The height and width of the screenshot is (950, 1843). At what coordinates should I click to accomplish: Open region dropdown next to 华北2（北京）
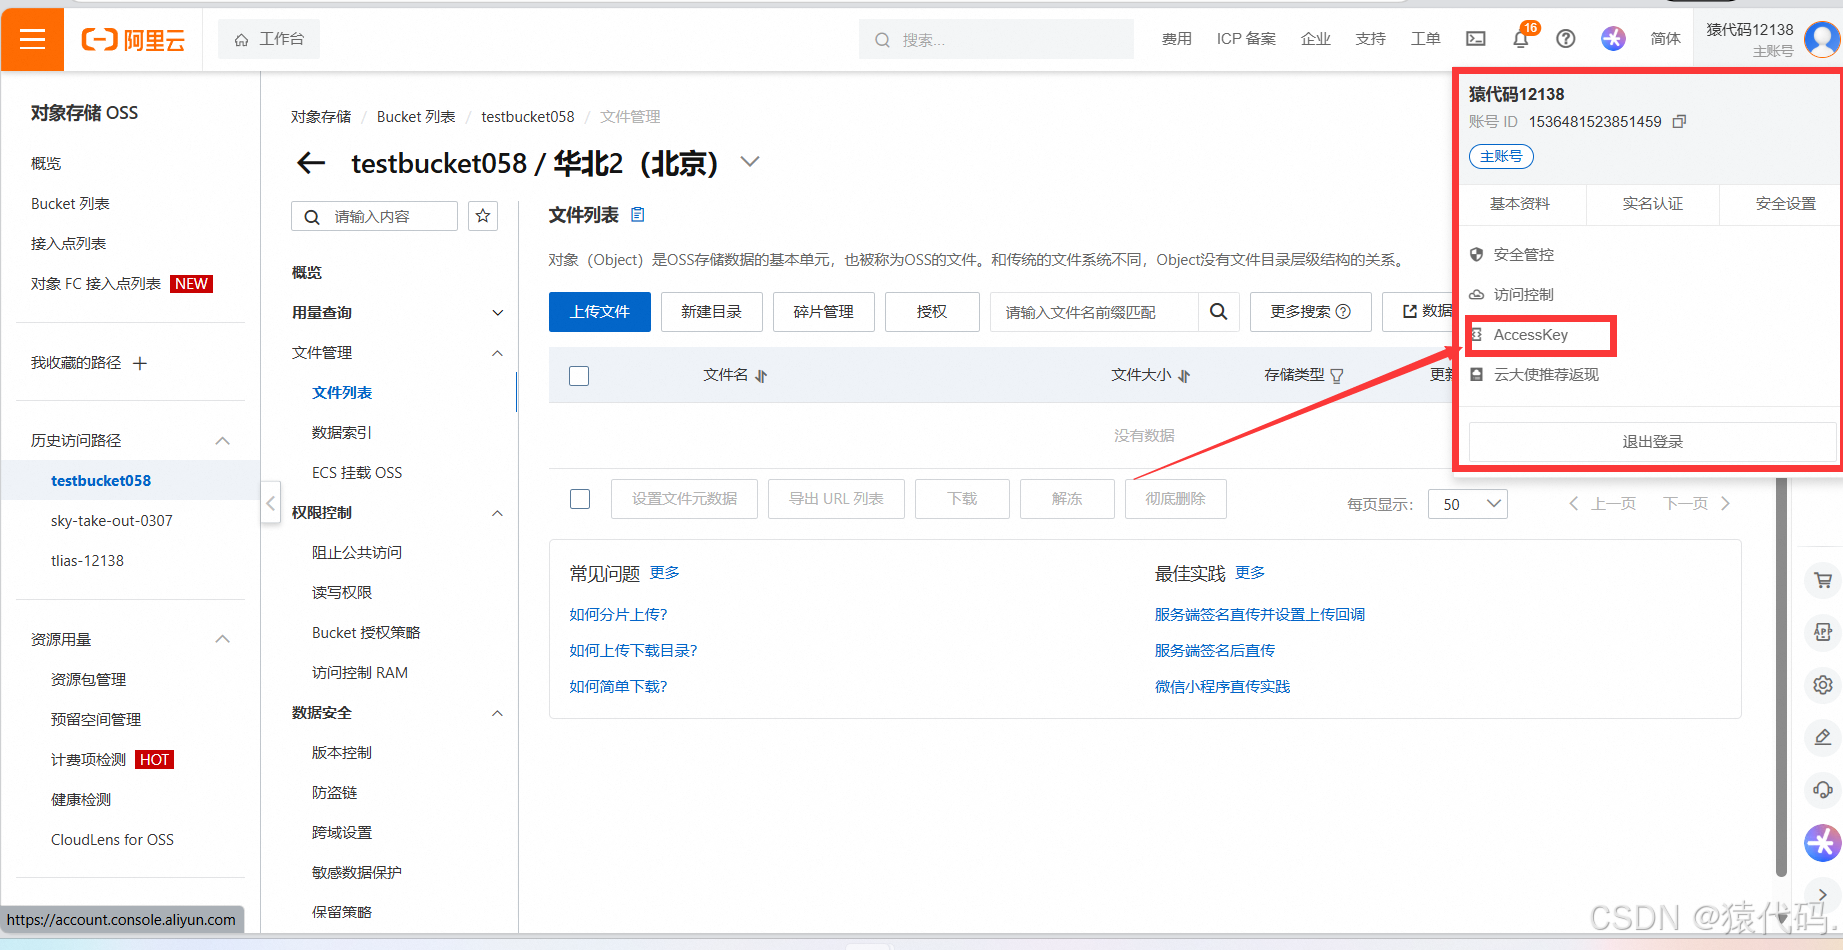tap(750, 162)
